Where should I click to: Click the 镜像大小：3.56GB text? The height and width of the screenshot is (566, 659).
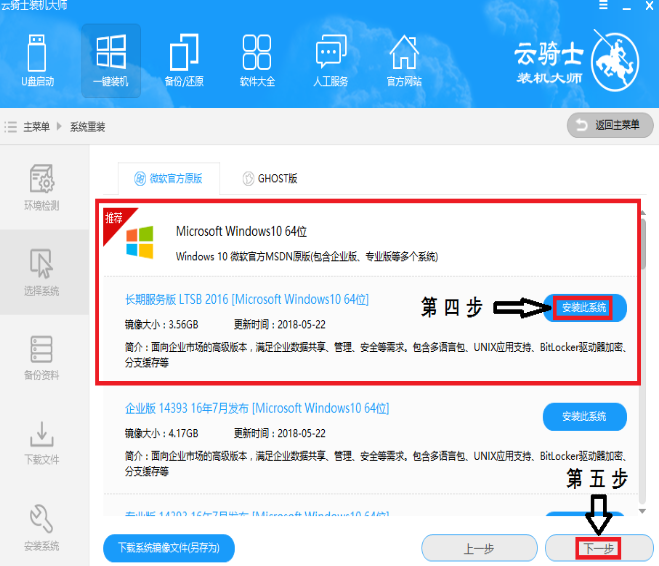161,324
